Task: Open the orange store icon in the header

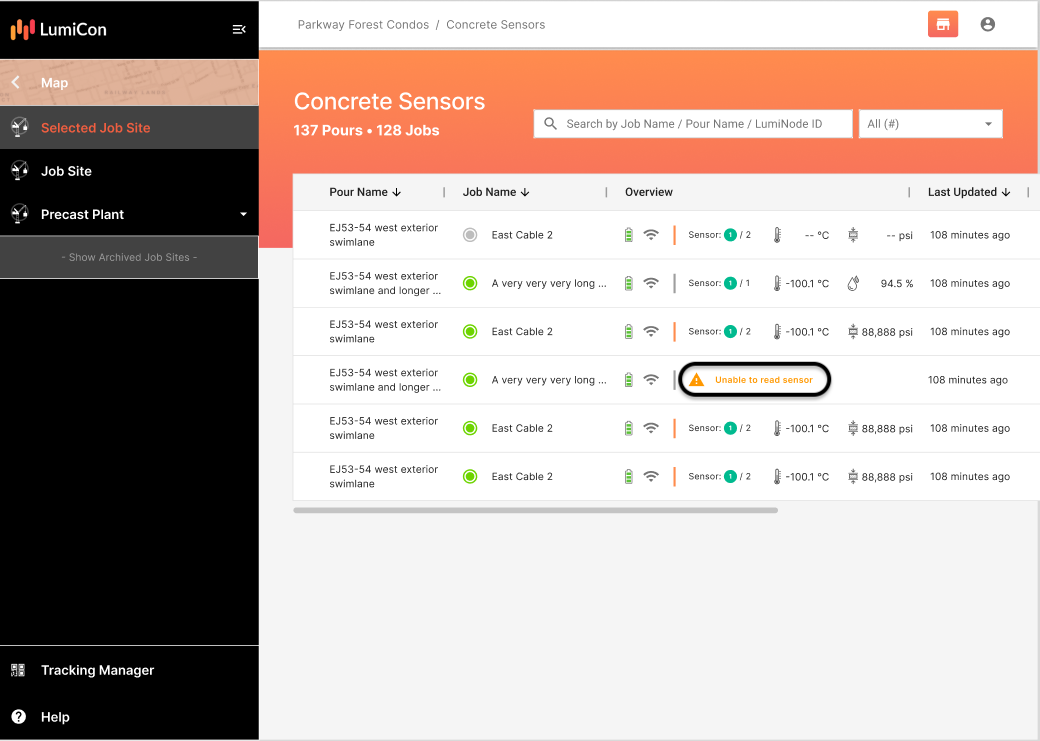Action: pos(942,24)
